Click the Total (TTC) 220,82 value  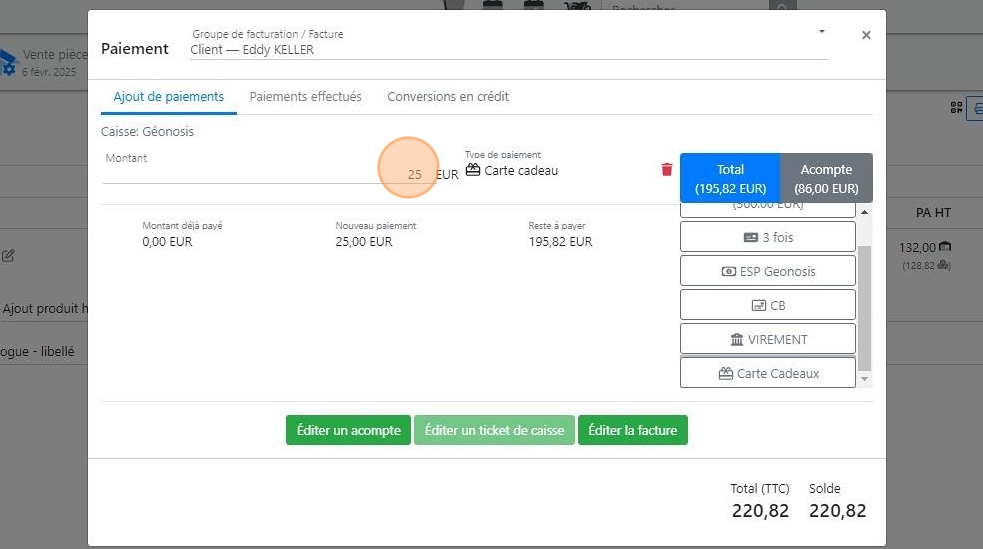(760, 511)
